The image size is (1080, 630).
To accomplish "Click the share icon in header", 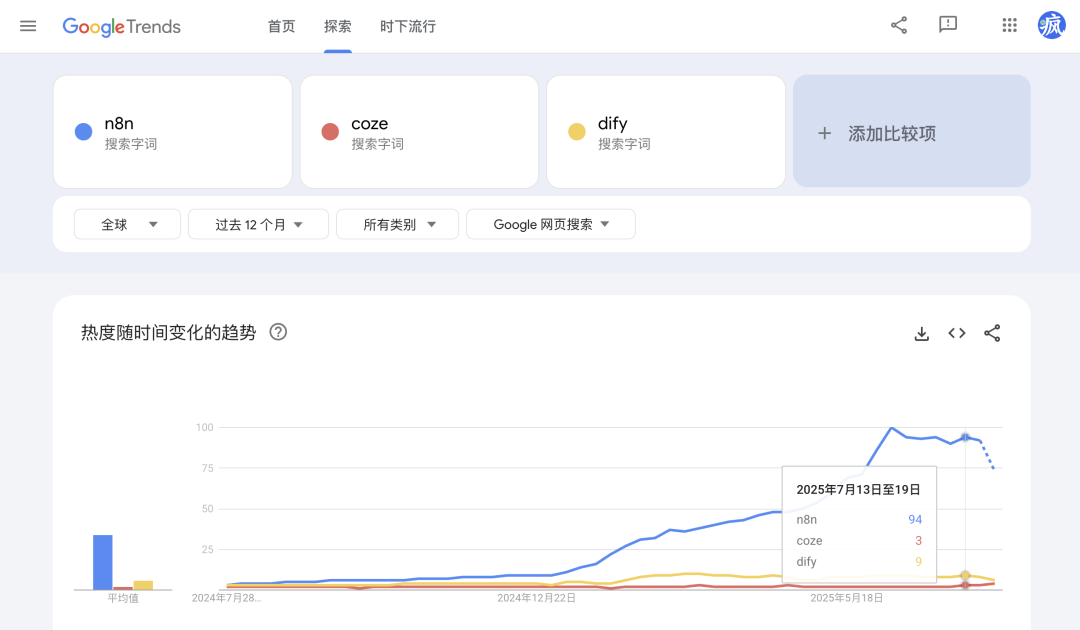I will [899, 26].
